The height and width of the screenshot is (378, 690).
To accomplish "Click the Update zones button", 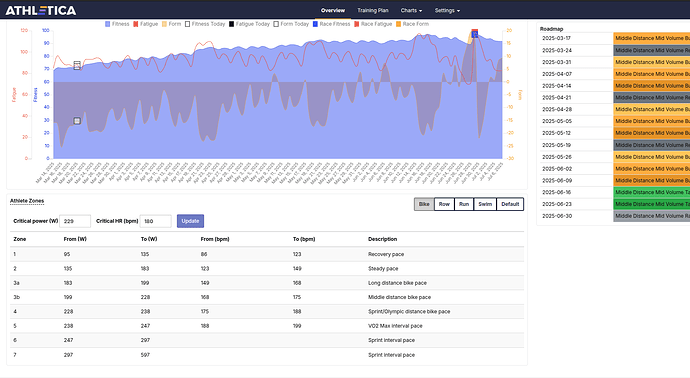I will point(190,221).
